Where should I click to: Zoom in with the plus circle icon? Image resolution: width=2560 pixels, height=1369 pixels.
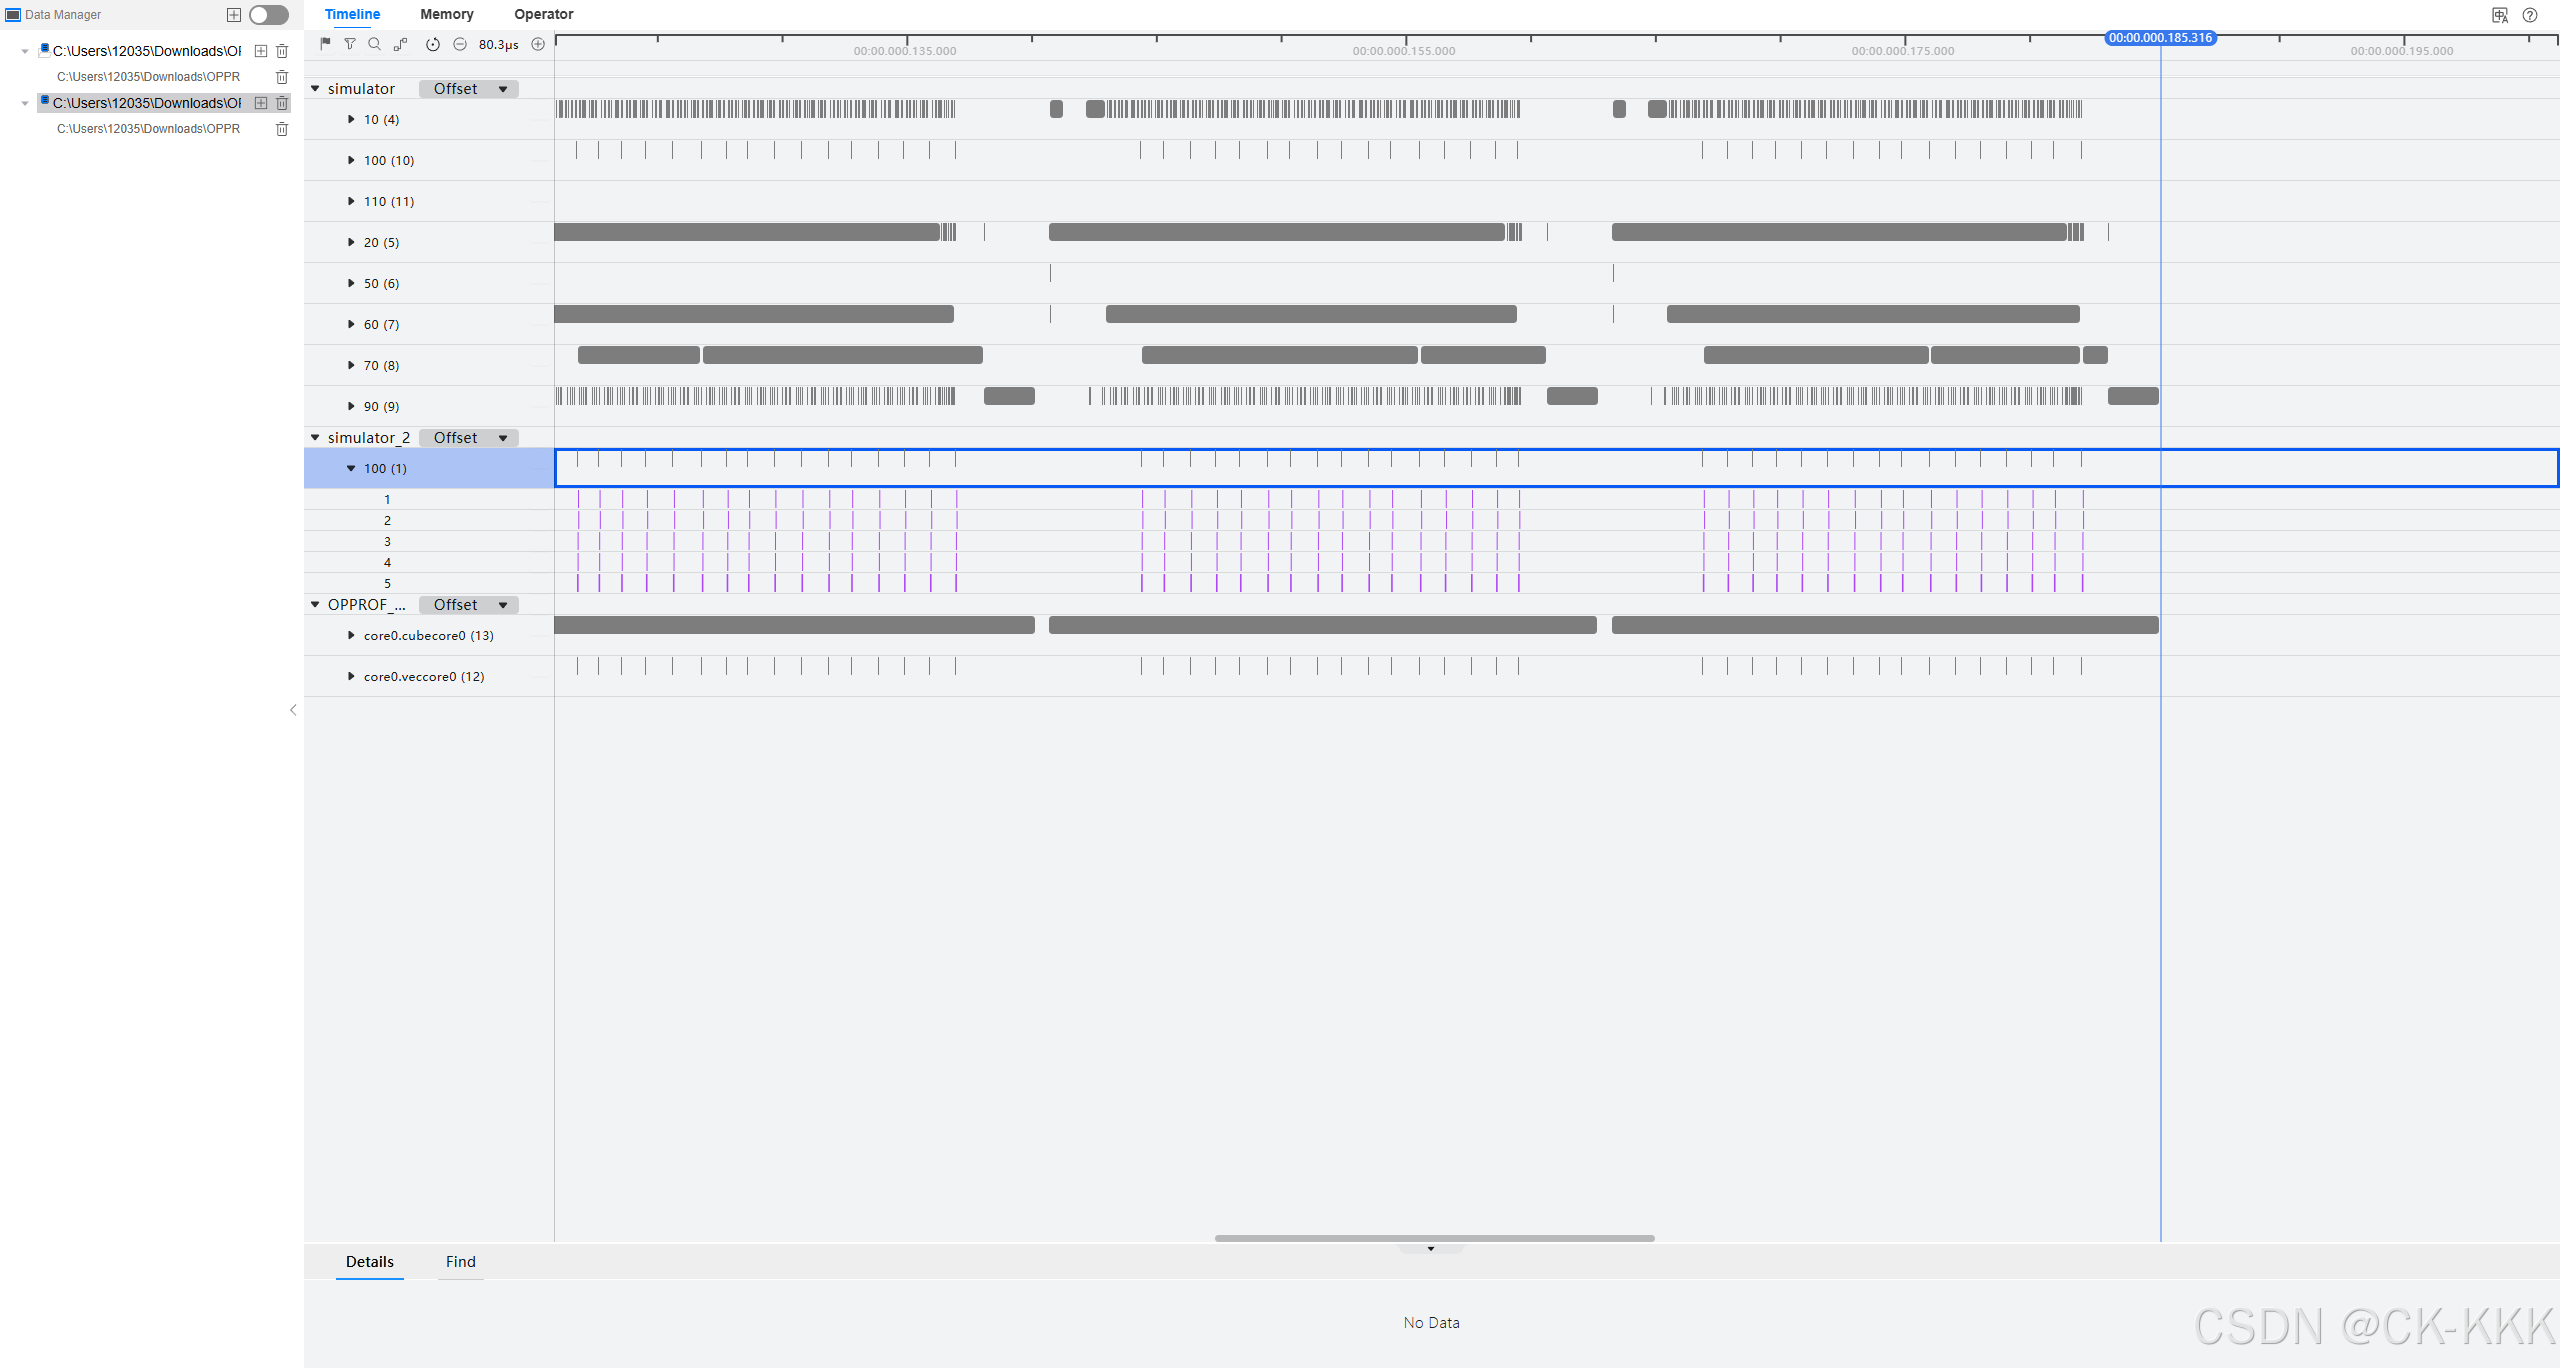[x=538, y=44]
